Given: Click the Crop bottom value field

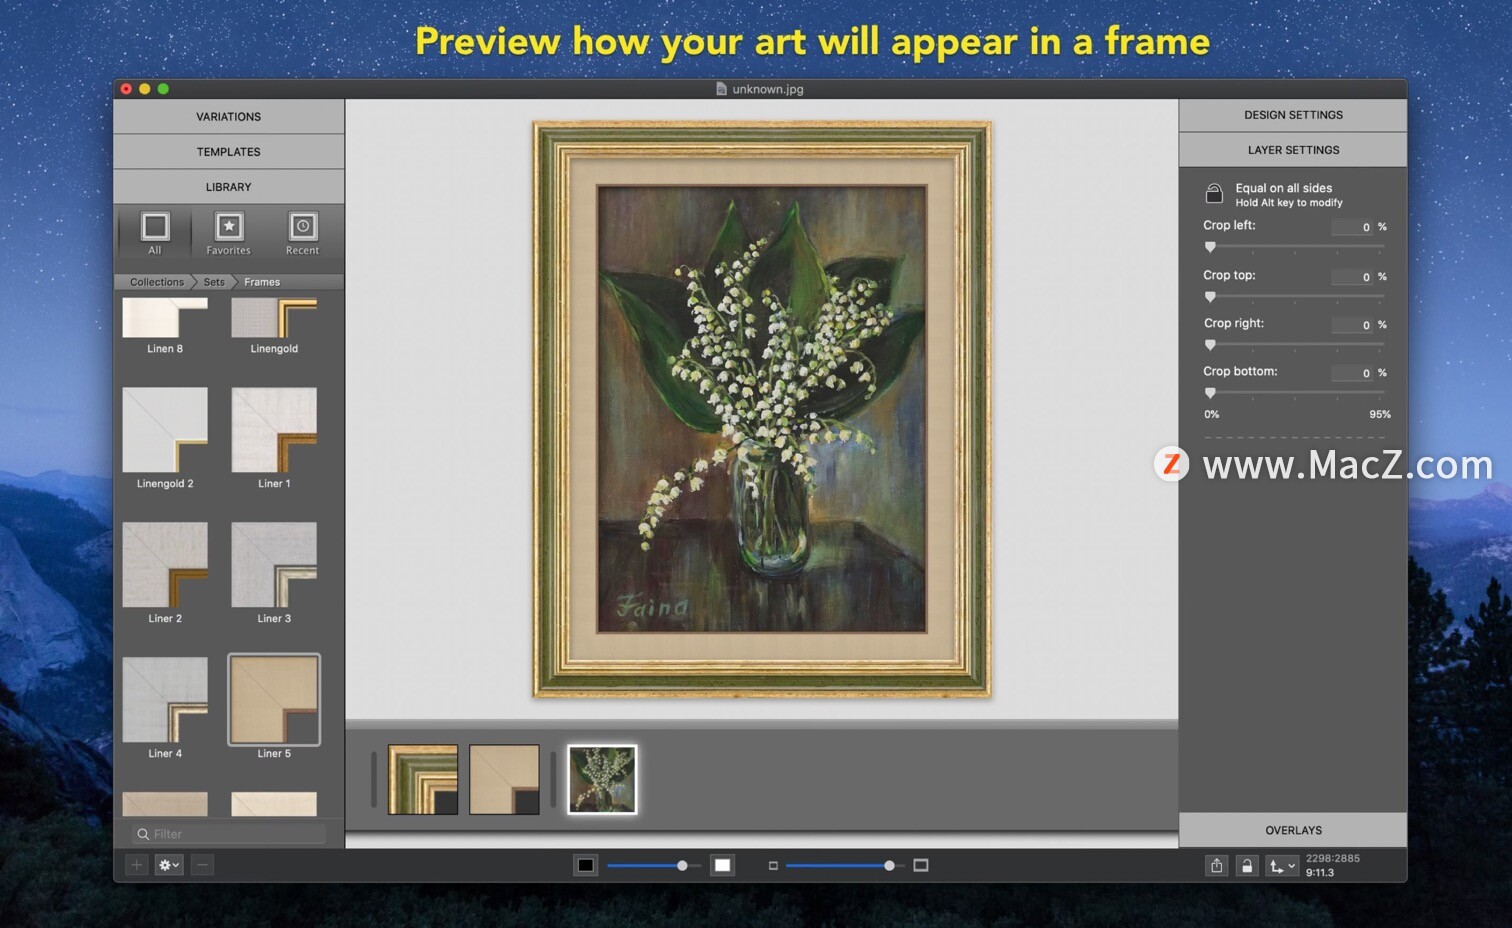Looking at the screenshot, I should pyautogui.click(x=1352, y=373).
